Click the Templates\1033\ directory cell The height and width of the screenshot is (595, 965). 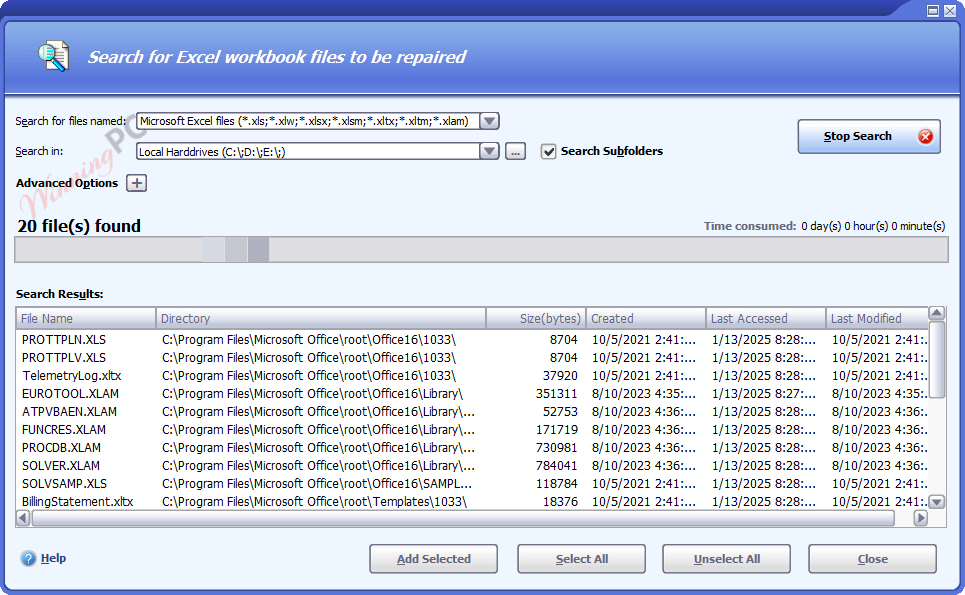point(314,501)
